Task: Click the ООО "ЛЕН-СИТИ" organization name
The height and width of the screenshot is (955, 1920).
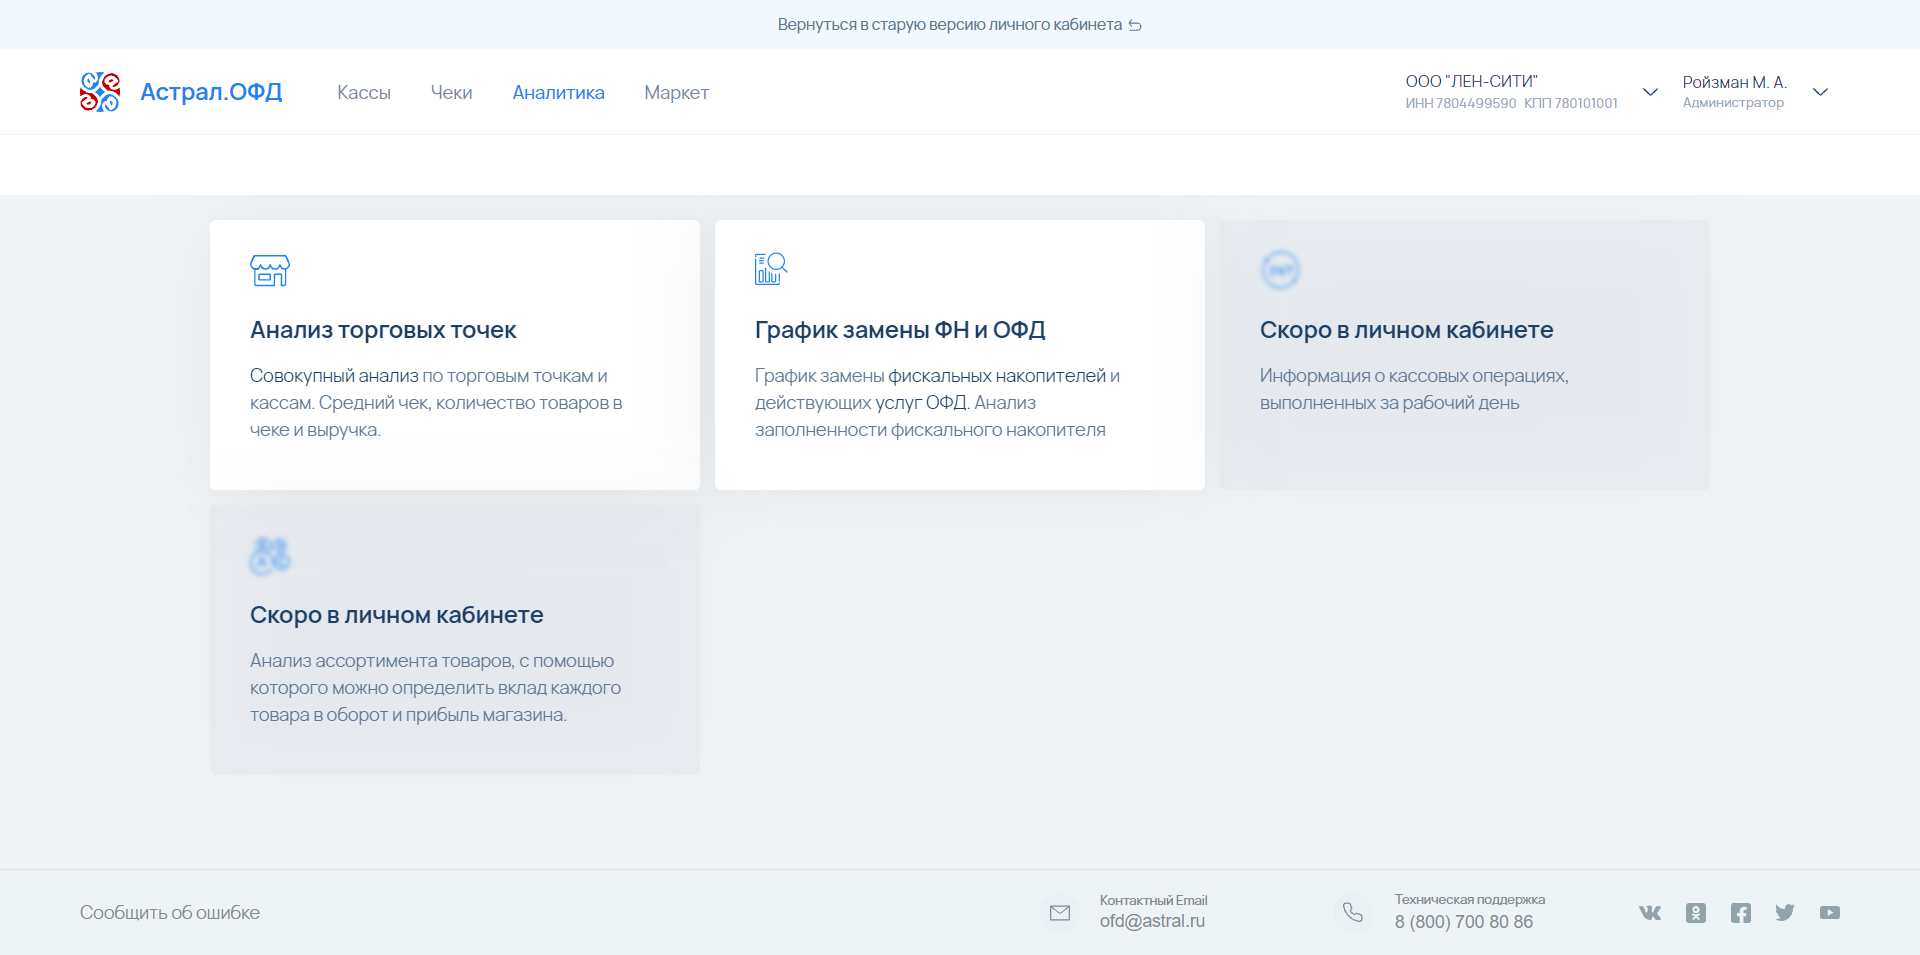Action: pyautogui.click(x=1471, y=81)
